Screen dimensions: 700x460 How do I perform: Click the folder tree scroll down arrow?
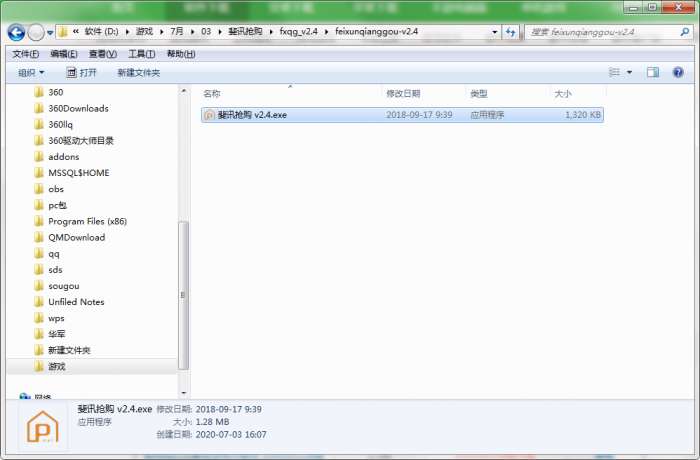[183, 393]
